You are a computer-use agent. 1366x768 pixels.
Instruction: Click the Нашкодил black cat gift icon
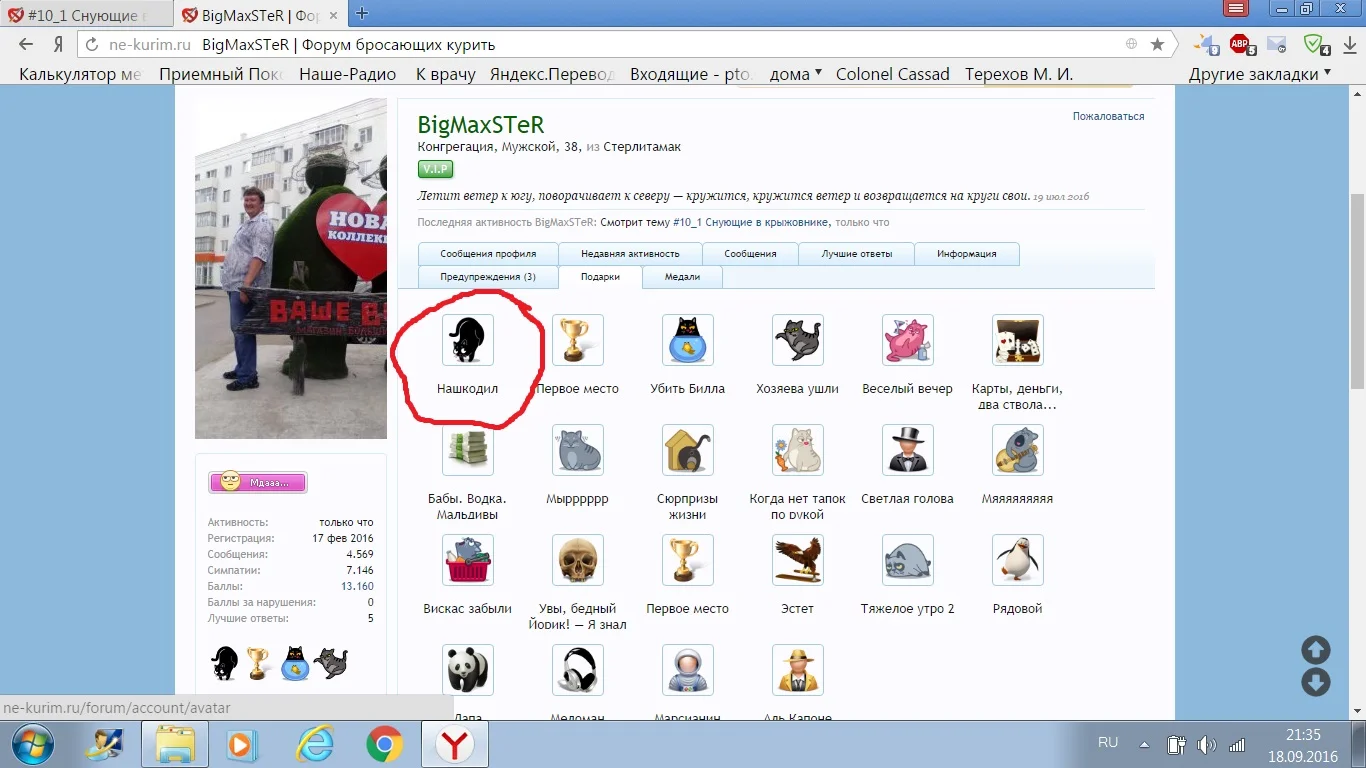point(468,339)
